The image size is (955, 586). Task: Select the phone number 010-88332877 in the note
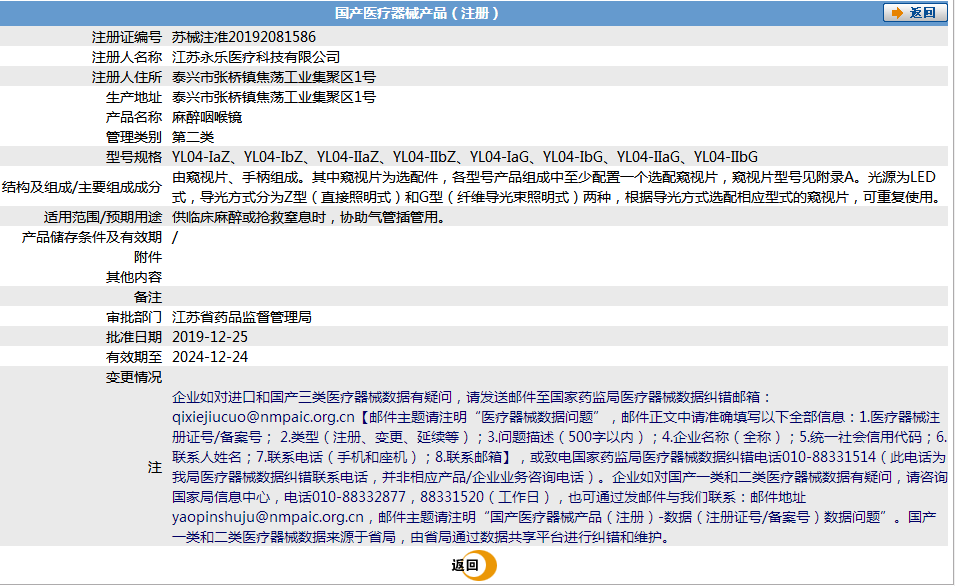pos(359,497)
